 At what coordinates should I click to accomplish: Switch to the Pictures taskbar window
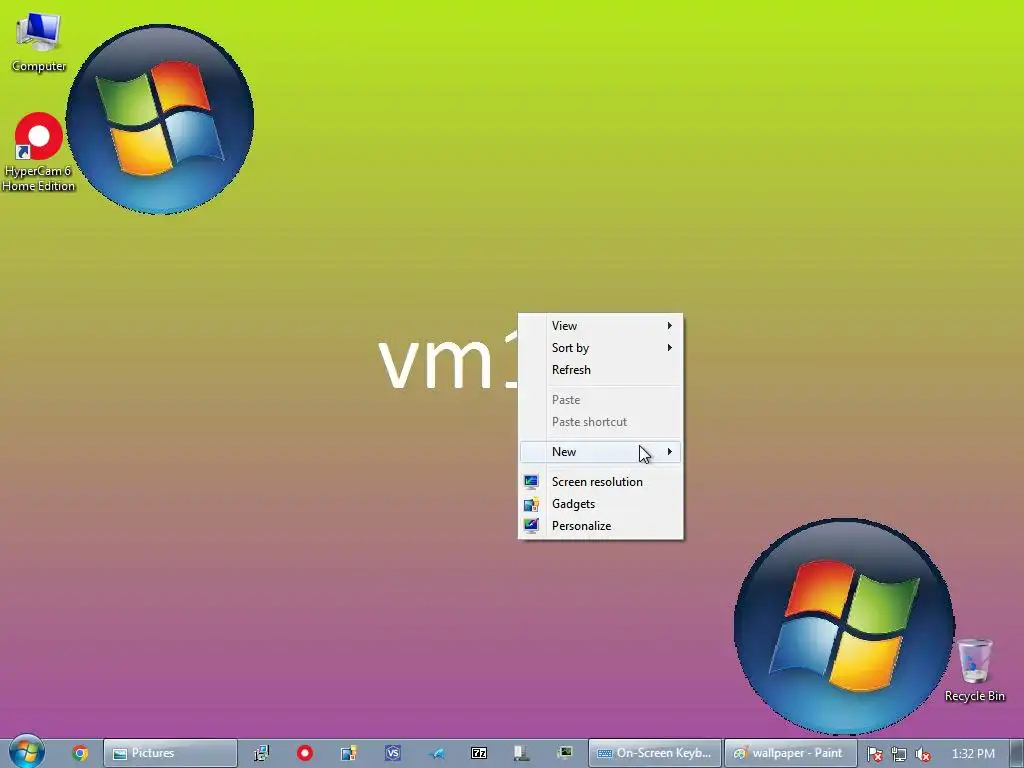pyautogui.click(x=170, y=753)
